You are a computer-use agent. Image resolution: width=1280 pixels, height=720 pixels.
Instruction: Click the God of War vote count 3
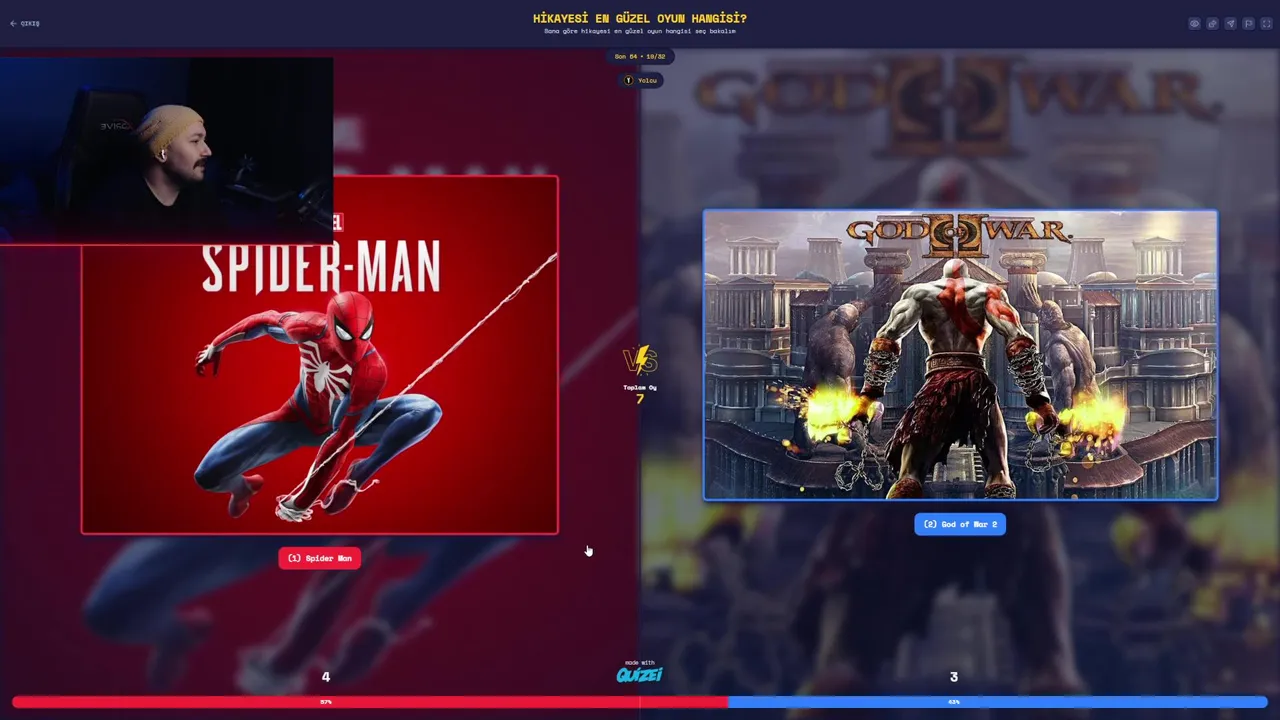(954, 677)
